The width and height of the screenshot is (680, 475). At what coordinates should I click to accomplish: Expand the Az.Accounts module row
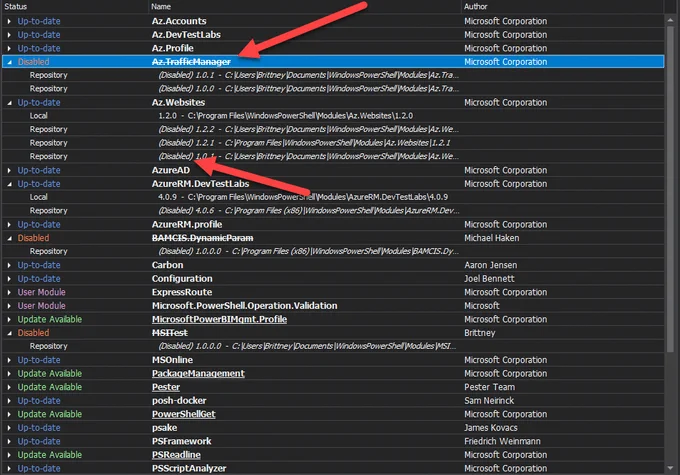[x=9, y=21]
